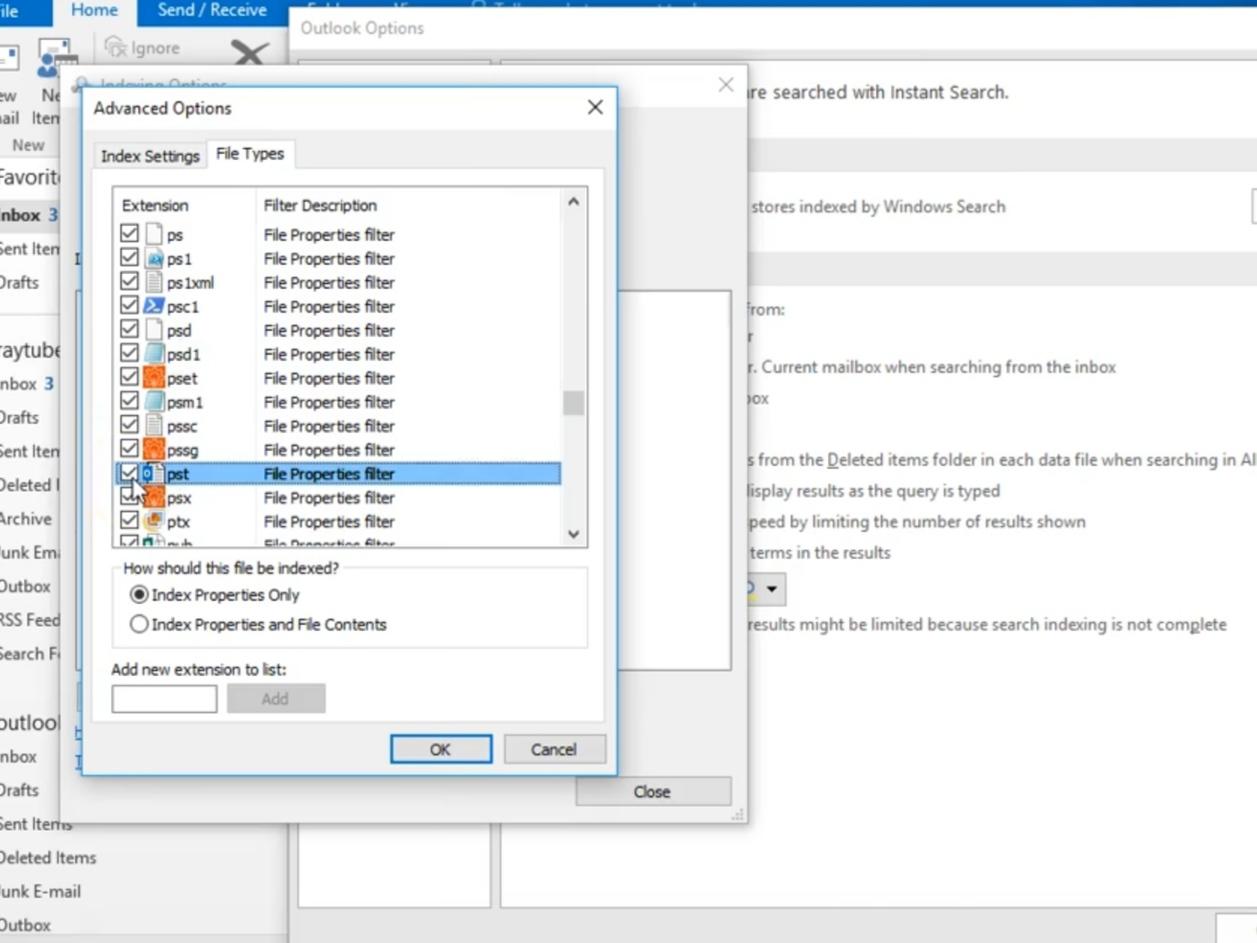The height and width of the screenshot is (943, 1257).
Task: Close the Indexing Options window behind
Action: click(x=726, y=86)
